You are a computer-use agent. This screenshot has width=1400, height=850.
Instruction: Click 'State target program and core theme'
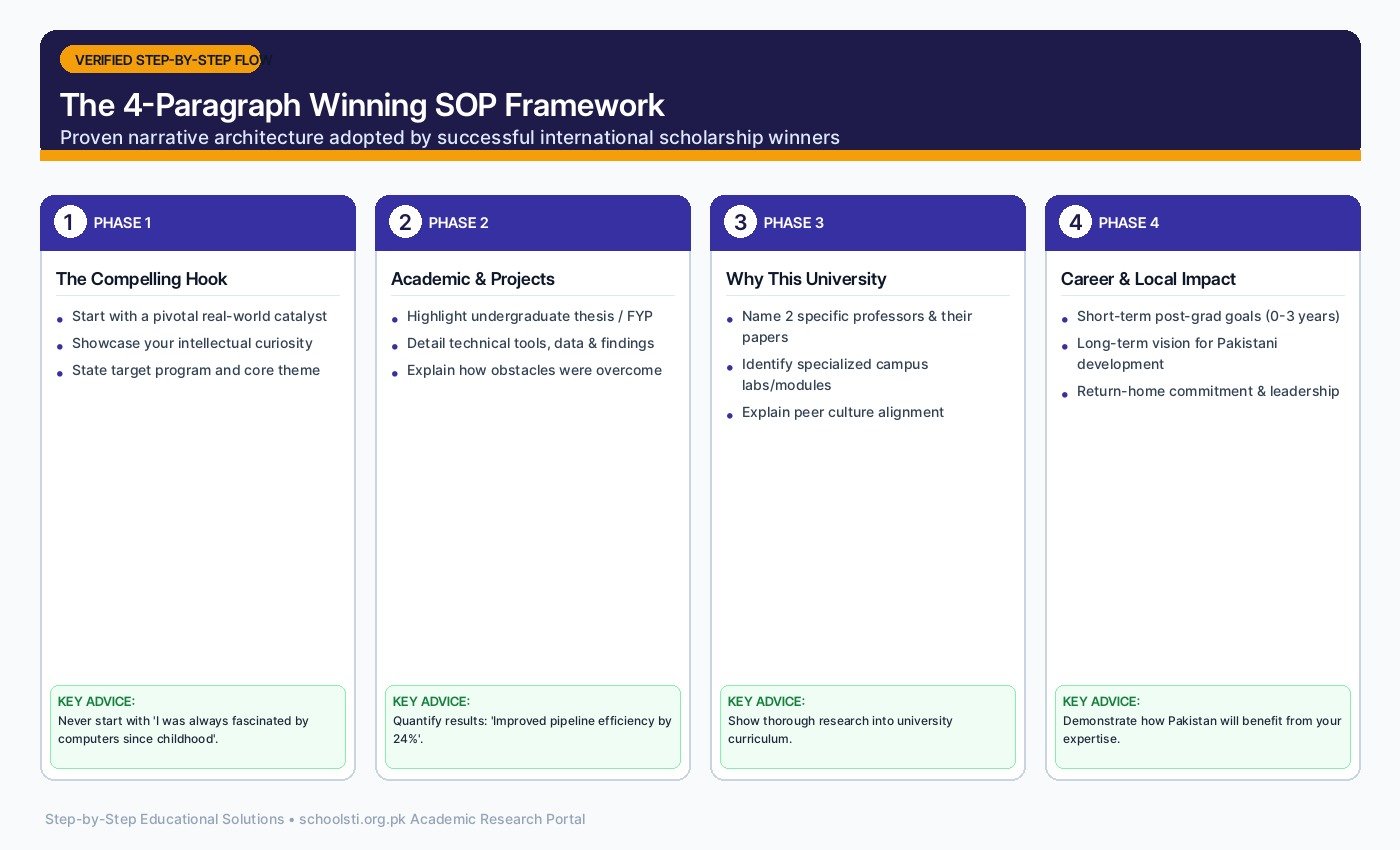coord(196,370)
